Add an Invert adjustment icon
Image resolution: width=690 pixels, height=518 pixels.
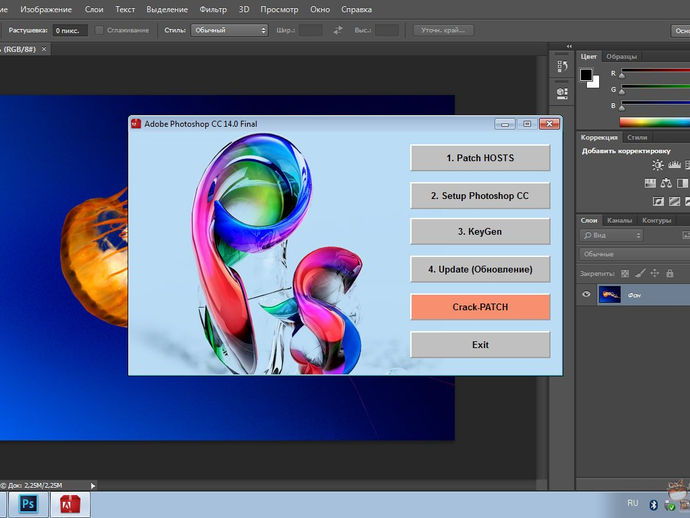click(658, 201)
